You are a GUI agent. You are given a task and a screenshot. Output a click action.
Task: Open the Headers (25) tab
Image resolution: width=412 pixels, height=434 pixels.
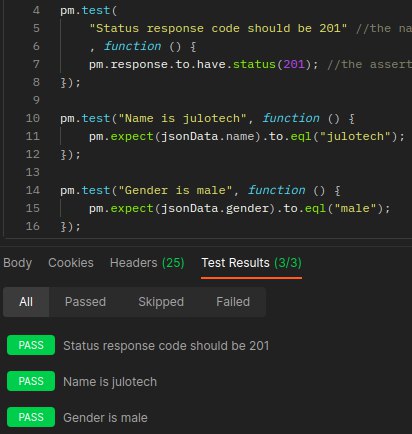(x=147, y=263)
